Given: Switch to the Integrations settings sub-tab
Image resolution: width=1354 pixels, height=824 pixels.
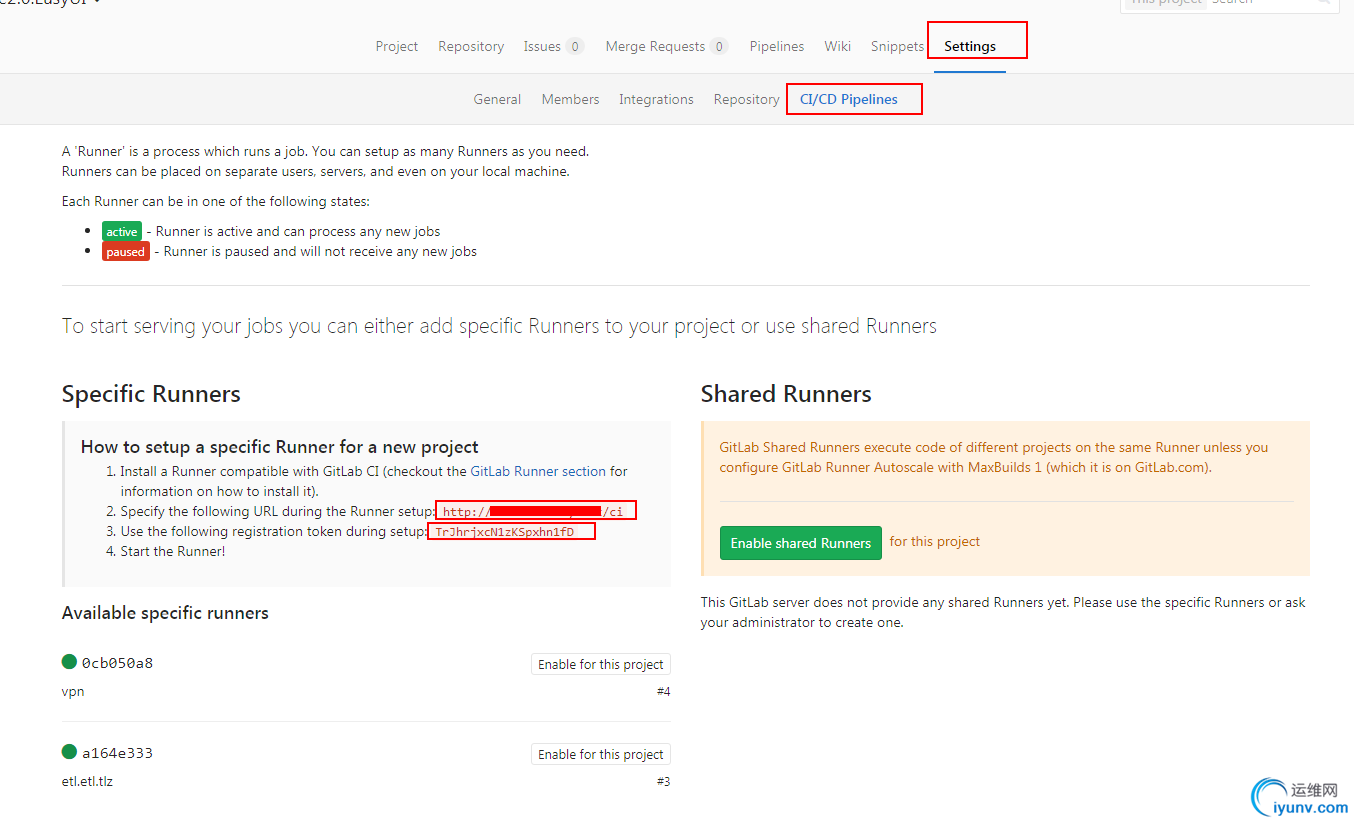Looking at the screenshot, I should click(x=656, y=99).
